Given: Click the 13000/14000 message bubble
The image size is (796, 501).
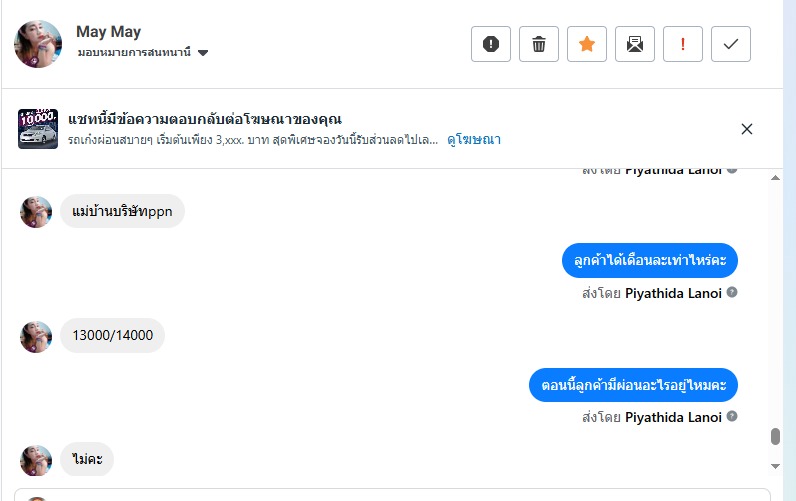Looking at the screenshot, I should 113,335.
